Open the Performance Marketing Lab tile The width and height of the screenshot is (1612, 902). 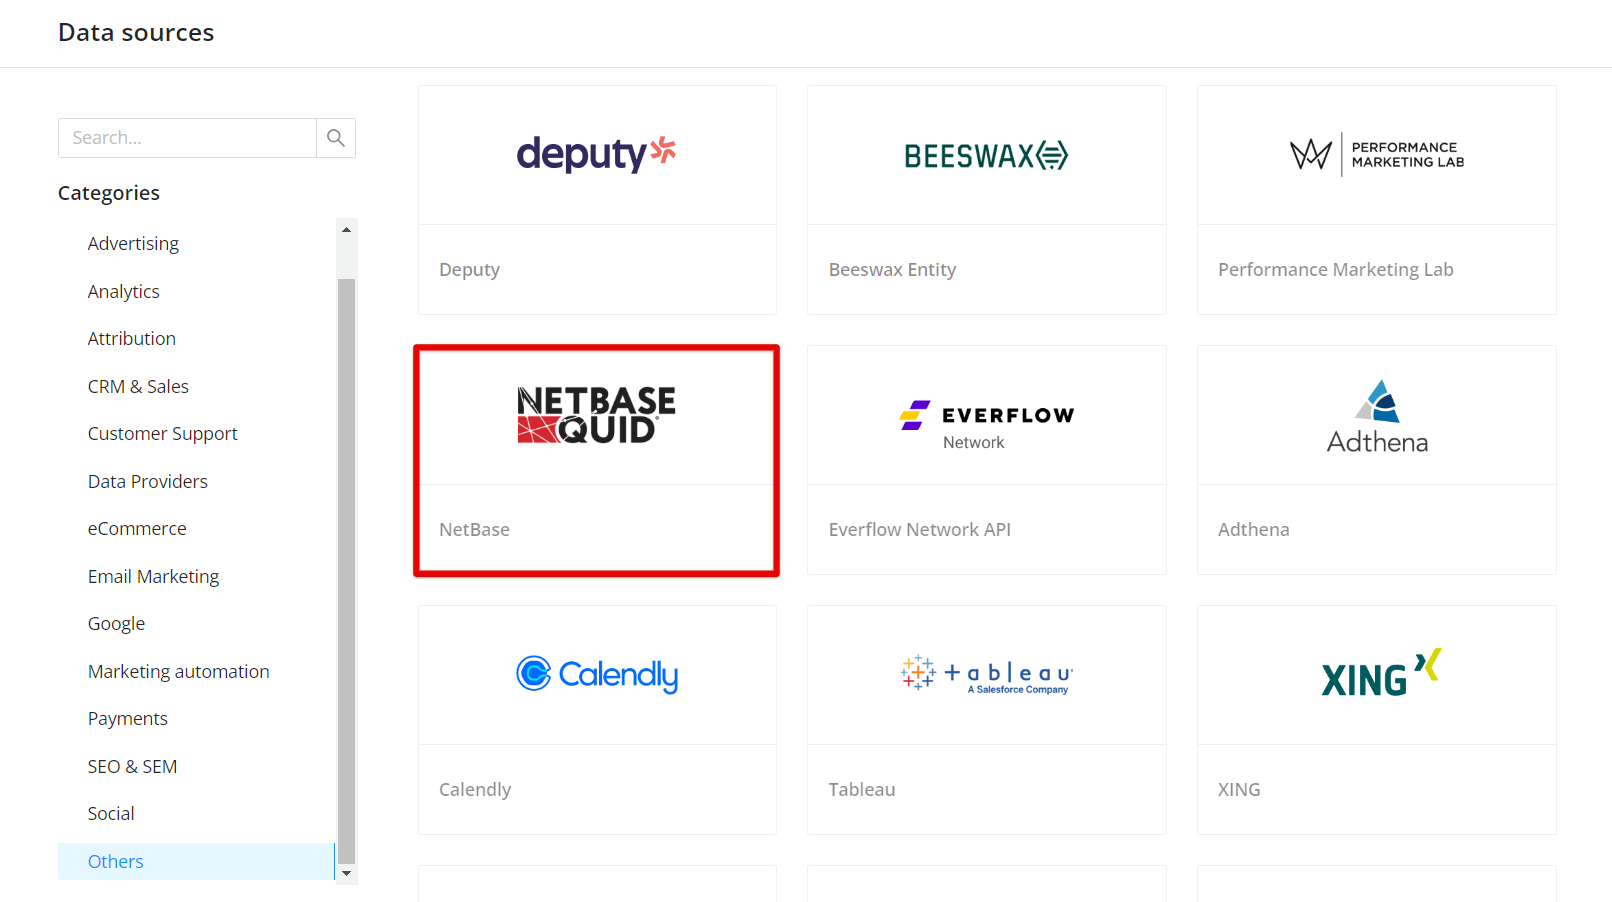click(1376, 199)
